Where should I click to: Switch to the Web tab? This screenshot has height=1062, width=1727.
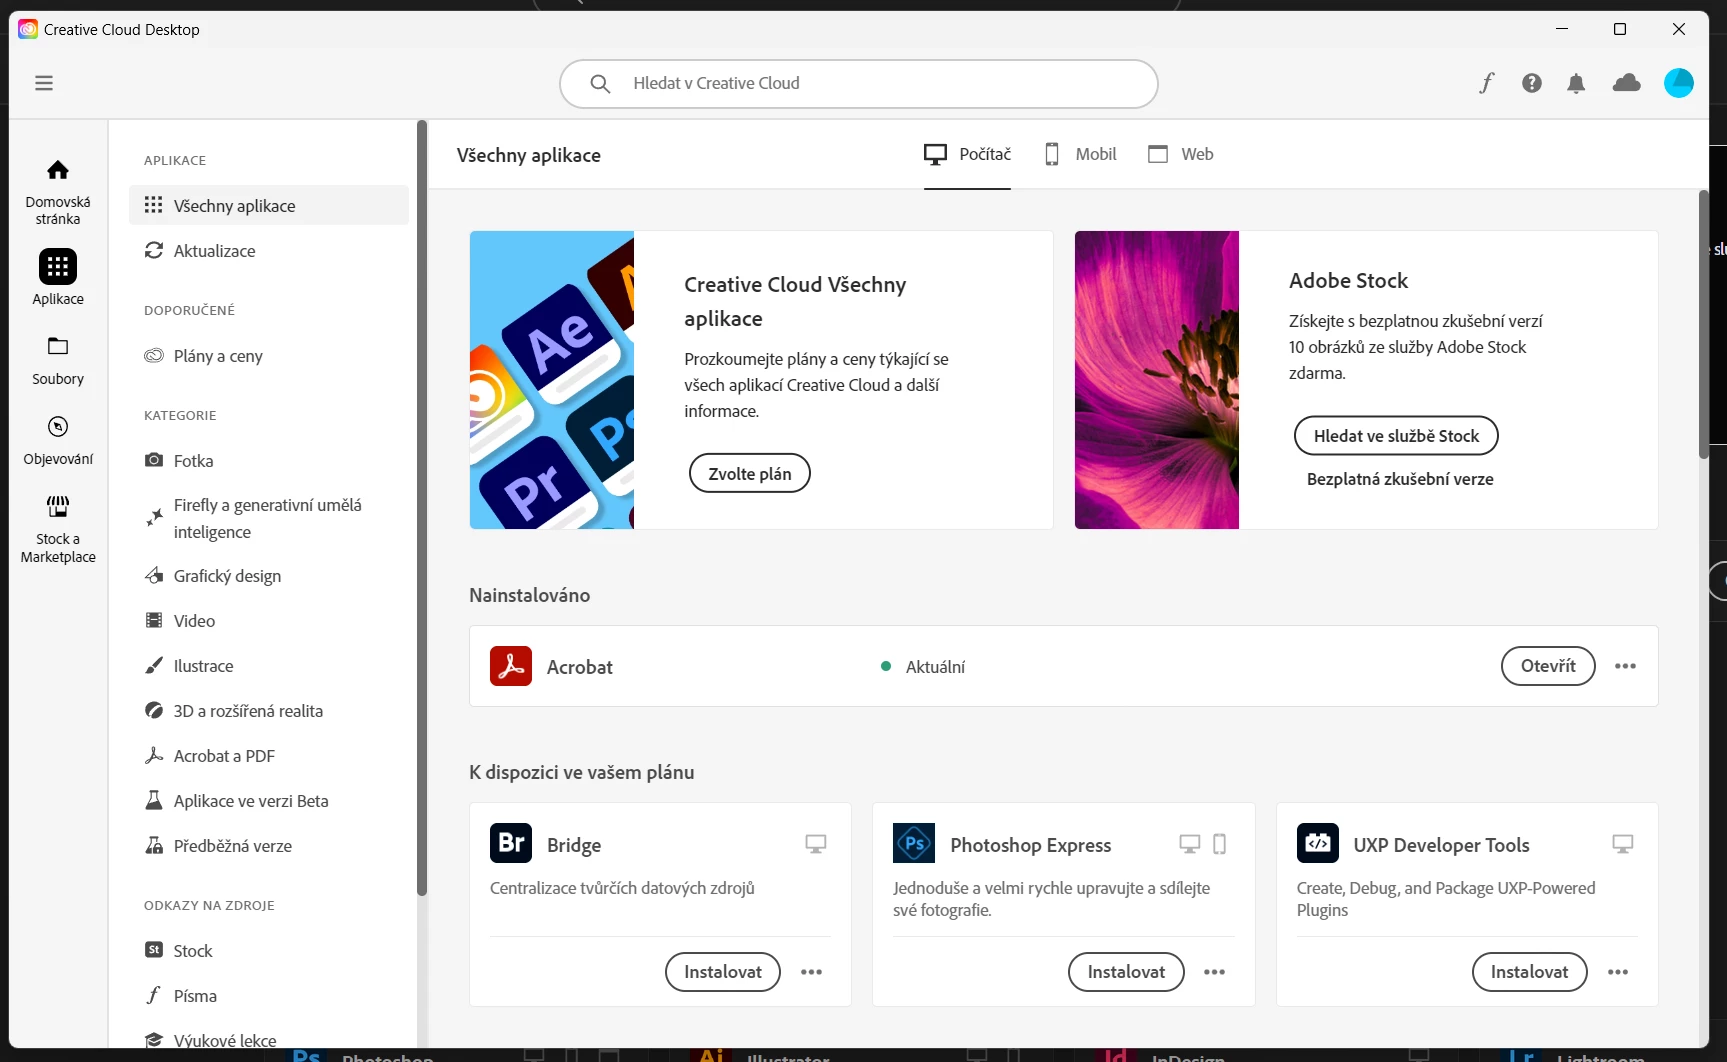coord(1181,154)
